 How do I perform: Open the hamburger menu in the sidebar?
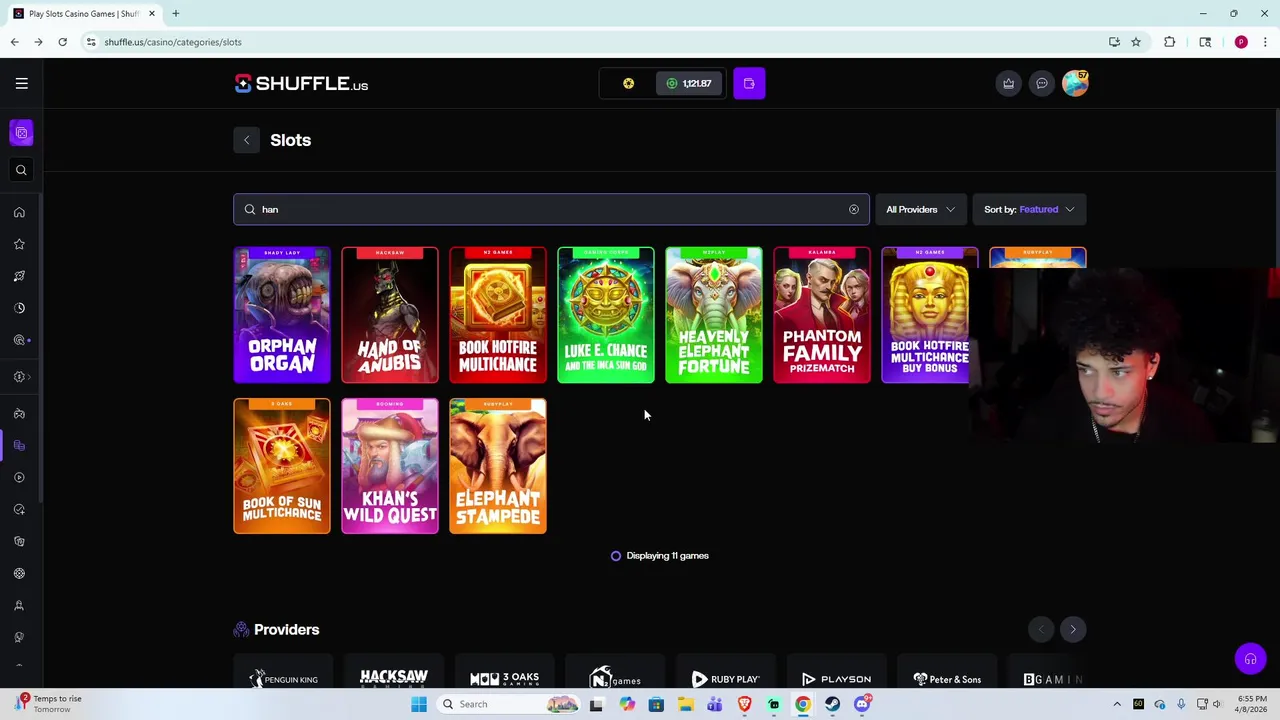tap(21, 84)
